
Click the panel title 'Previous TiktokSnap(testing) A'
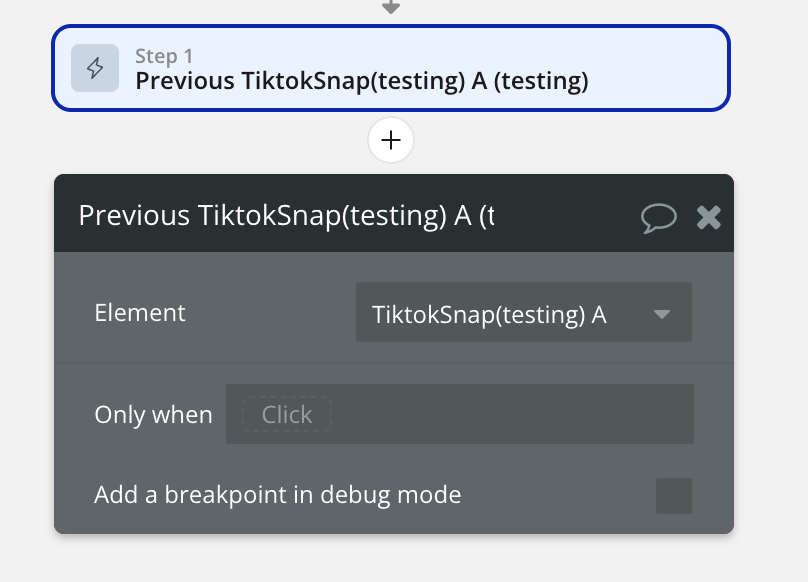coord(286,216)
